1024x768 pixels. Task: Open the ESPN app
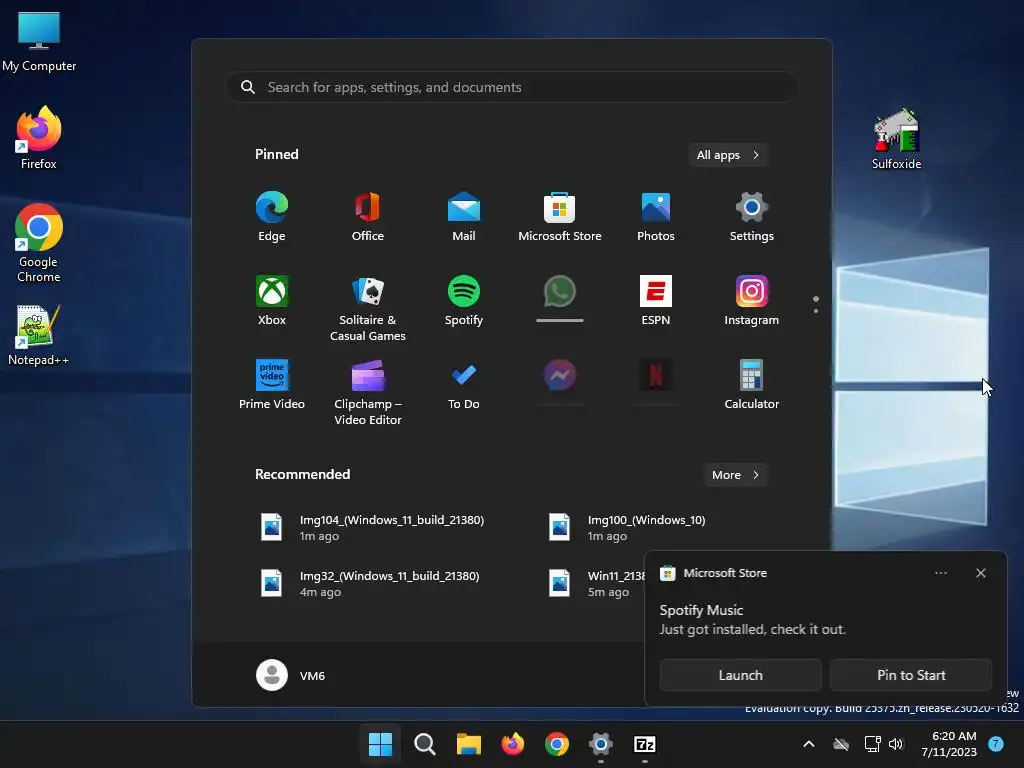point(656,300)
